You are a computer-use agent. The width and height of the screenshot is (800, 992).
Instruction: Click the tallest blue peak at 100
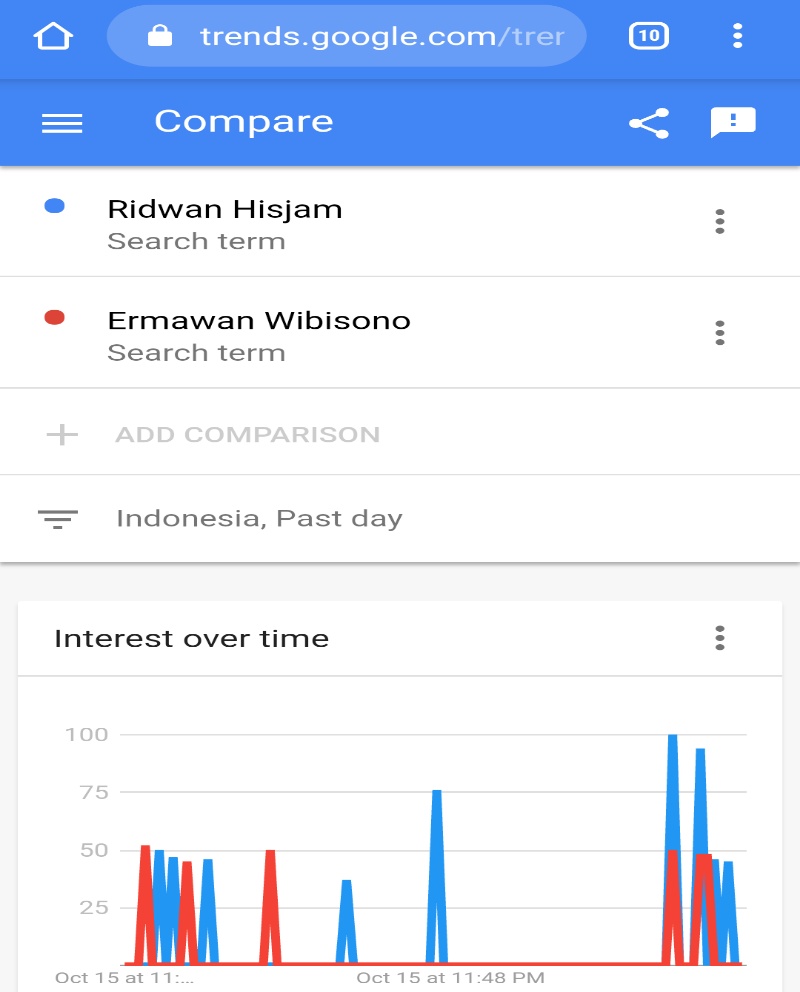[x=673, y=738]
